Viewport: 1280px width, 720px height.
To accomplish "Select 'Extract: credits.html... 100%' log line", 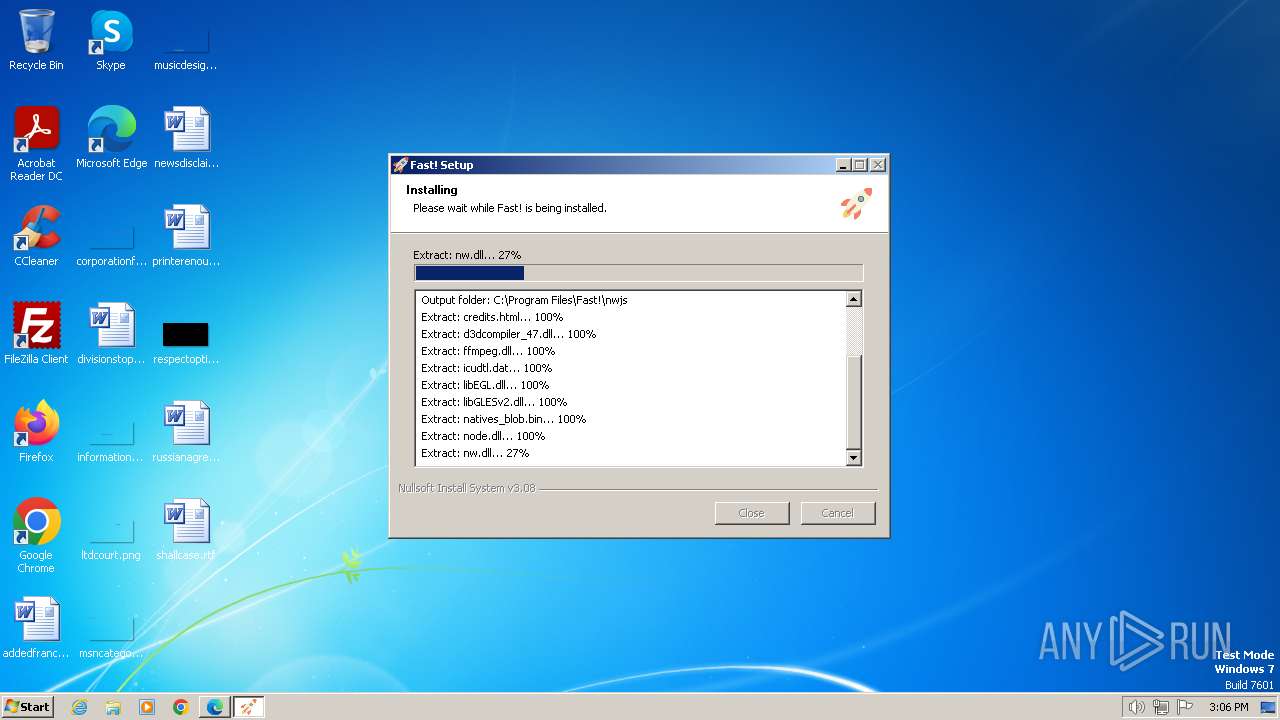I will click(492, 317).
